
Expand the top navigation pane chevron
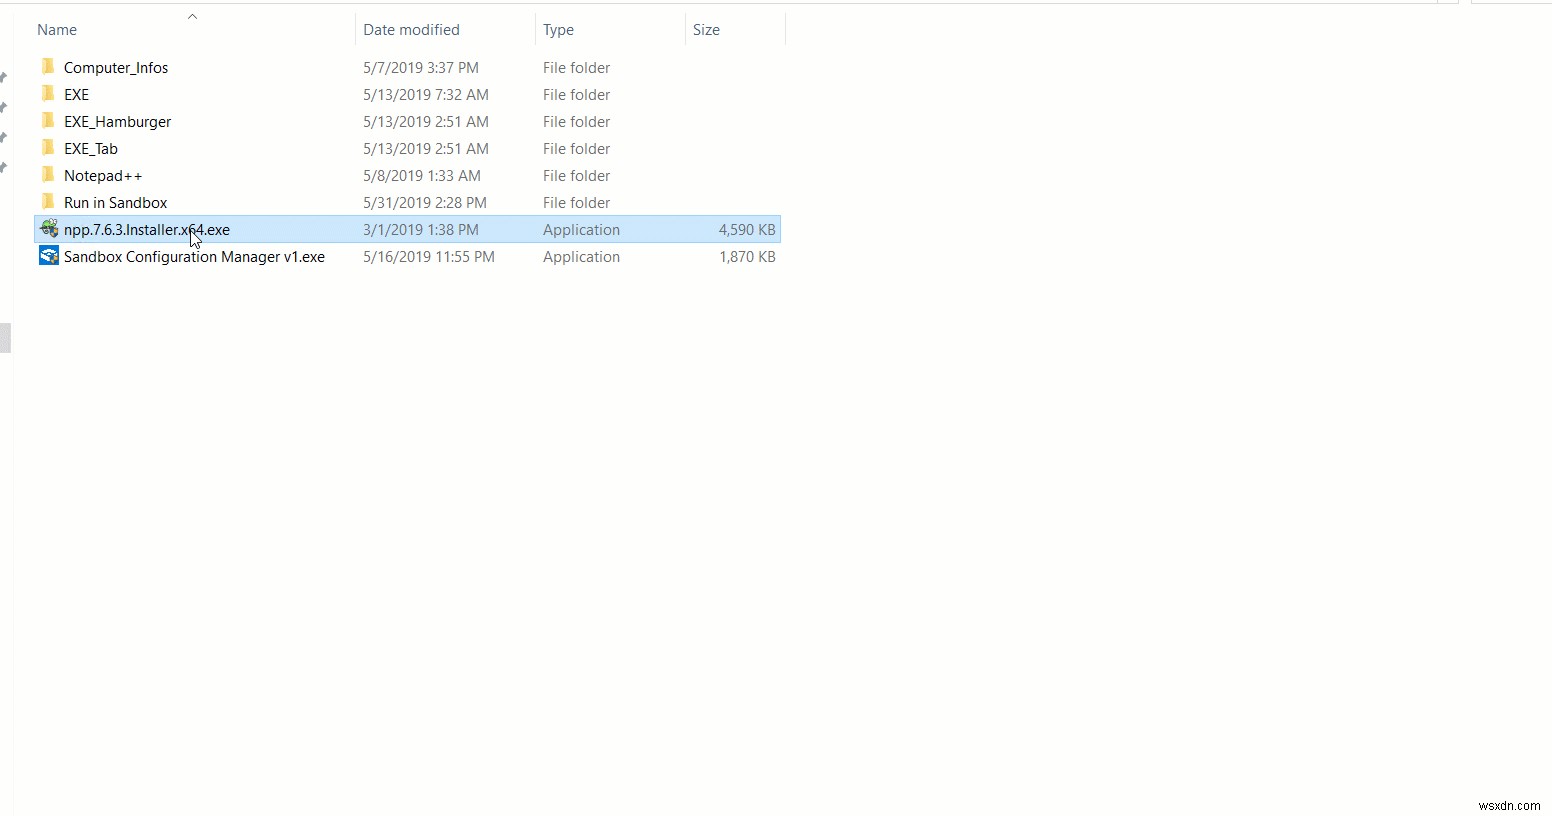pyautogui.click(x=6, y=75)
